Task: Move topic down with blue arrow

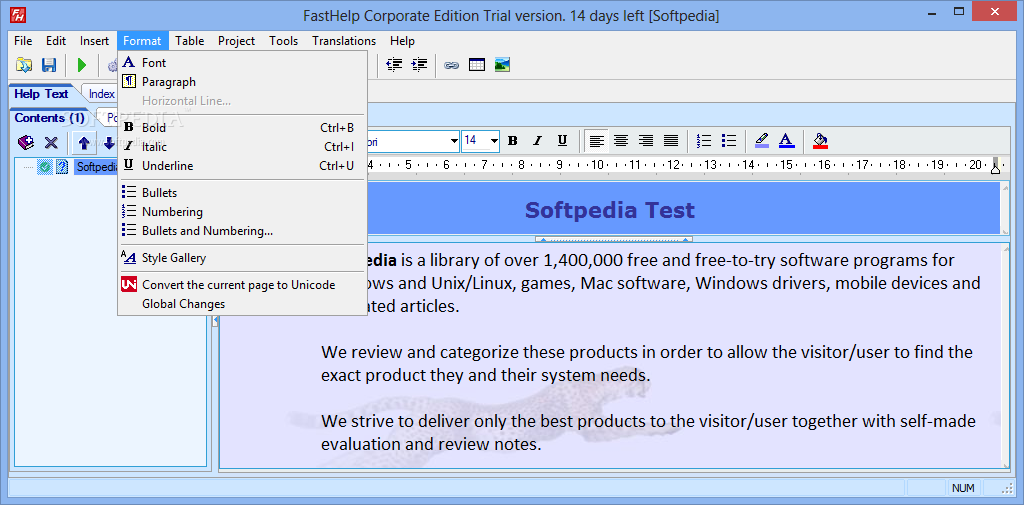Action: click(108, 142)
